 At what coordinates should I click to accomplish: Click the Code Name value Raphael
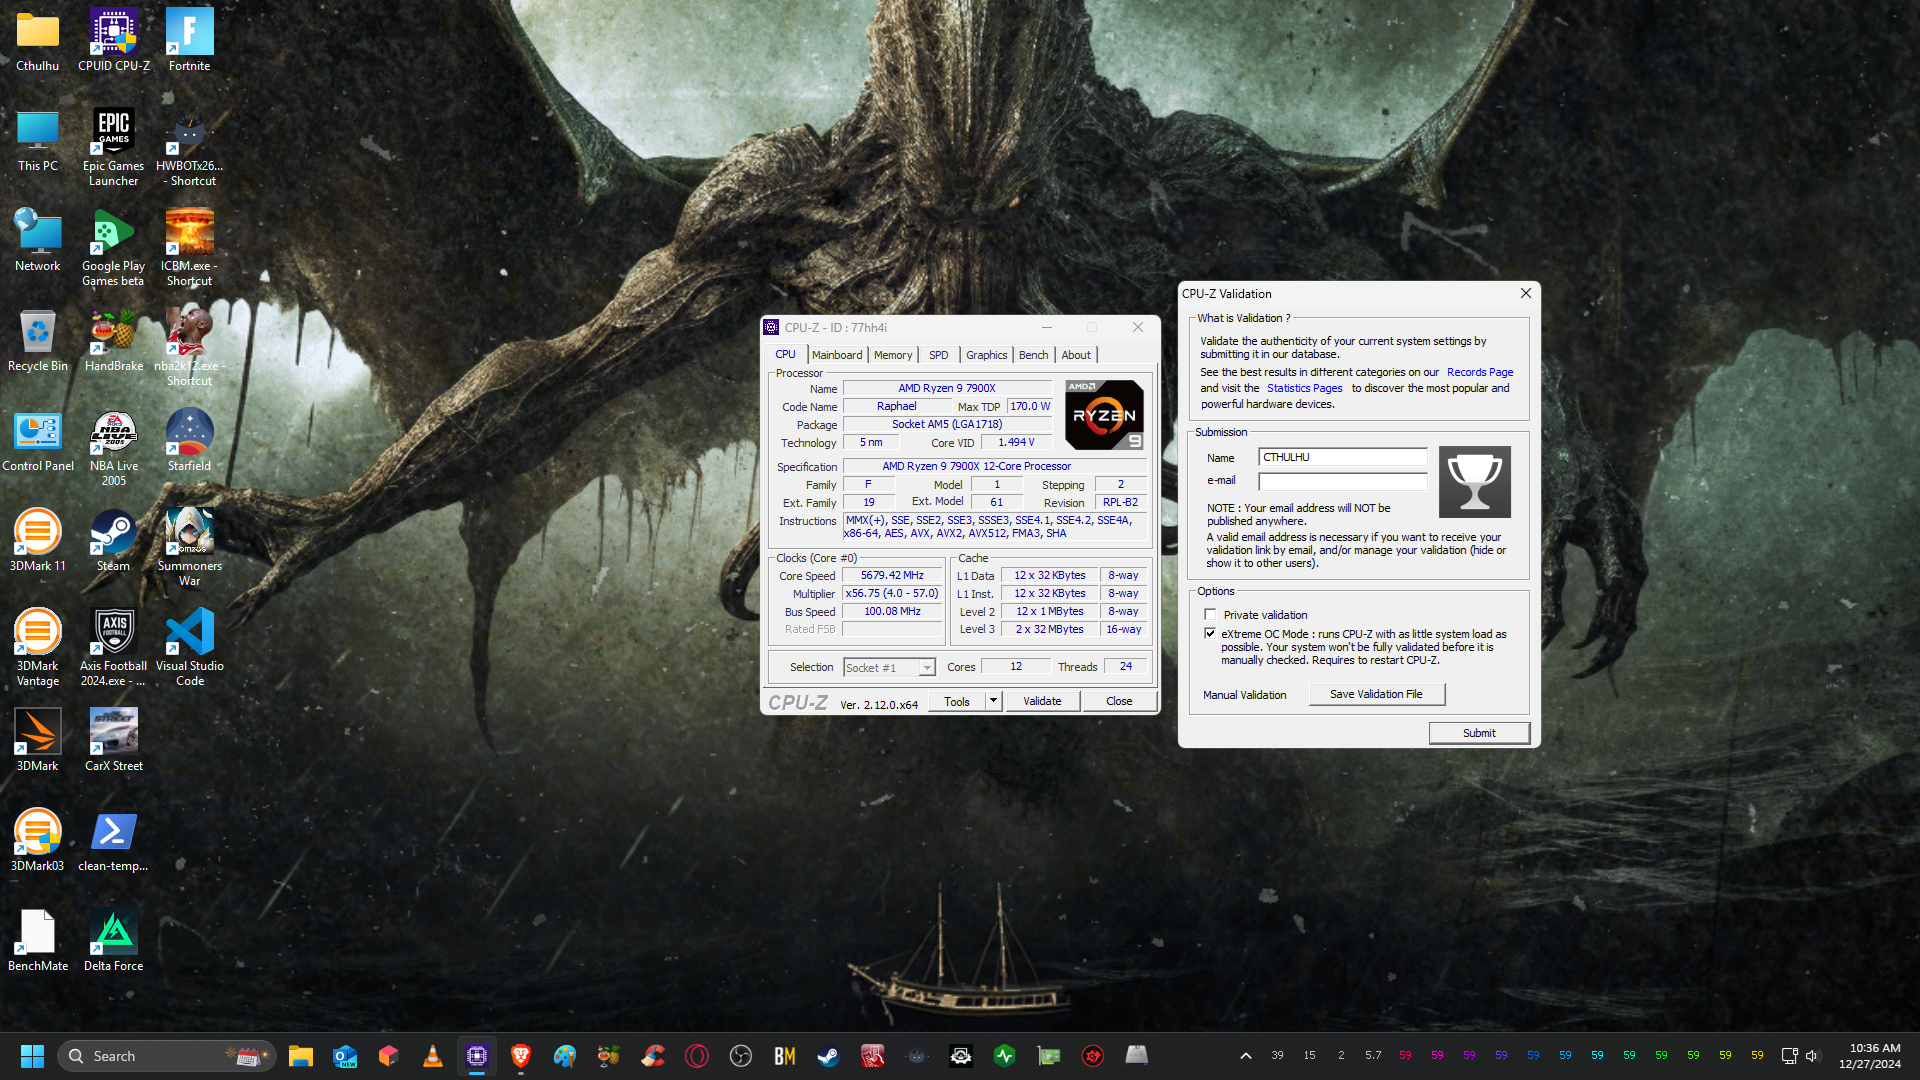(896, 407)
